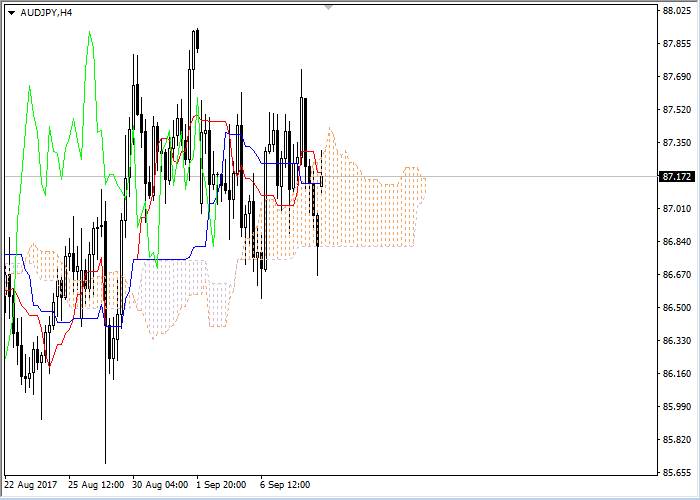The width and height of the screenshot is (700, 500).
Task: Click the 1 Sep 20:00 time label
Action: 221,485
